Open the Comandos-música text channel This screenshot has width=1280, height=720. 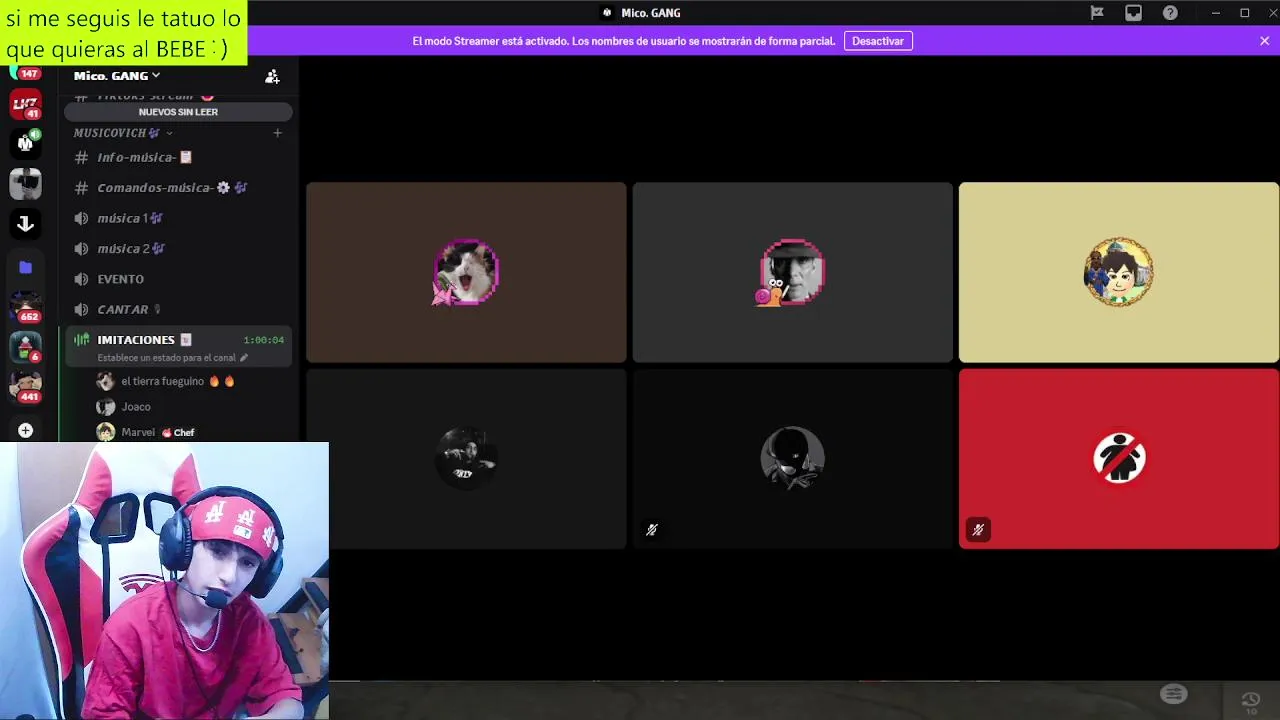(178, 188)
